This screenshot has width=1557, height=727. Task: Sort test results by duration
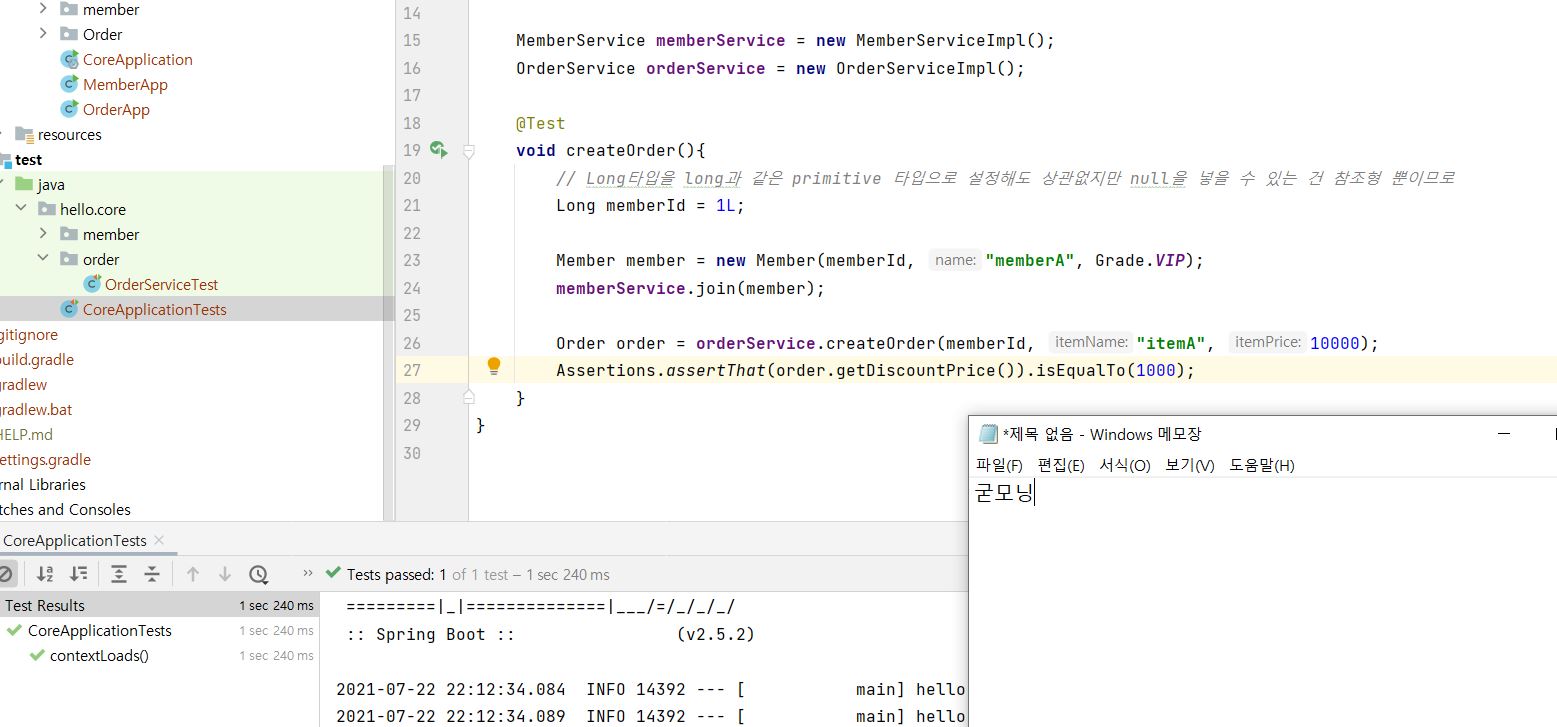click(x=78, y=574)
